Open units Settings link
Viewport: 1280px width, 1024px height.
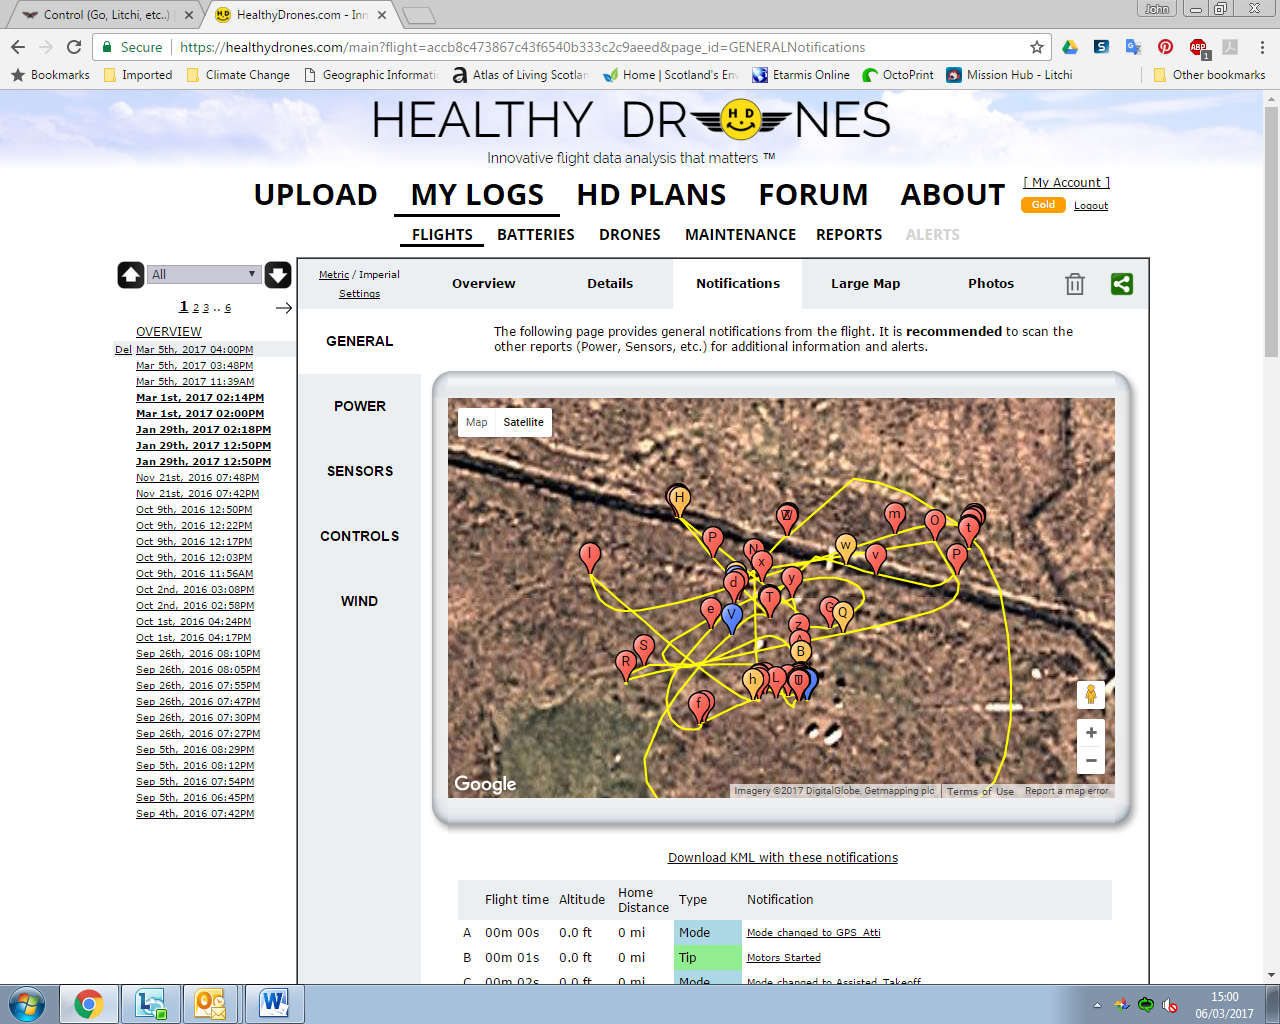359,294
